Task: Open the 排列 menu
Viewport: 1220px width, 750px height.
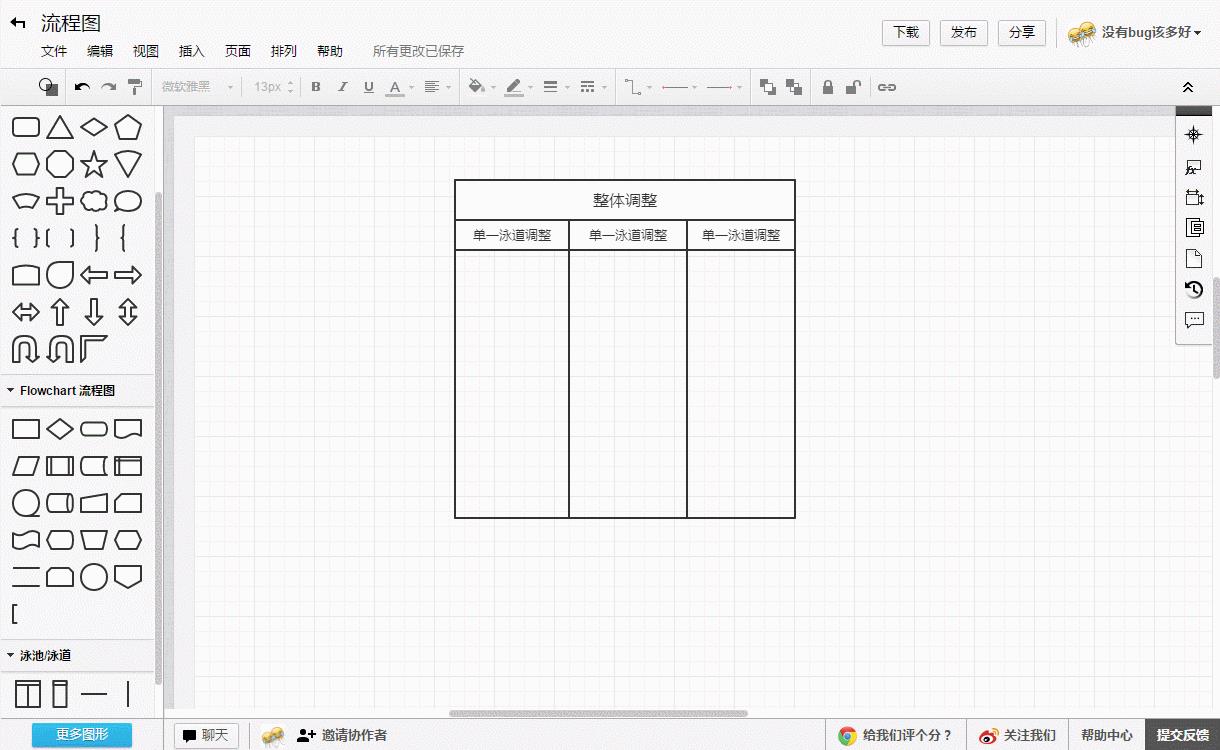Action: coord(284,51)
